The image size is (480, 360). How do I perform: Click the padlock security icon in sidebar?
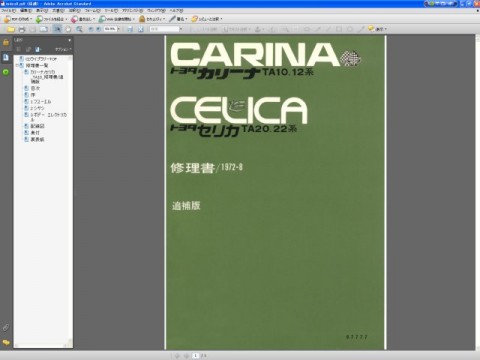coord(6,42)
